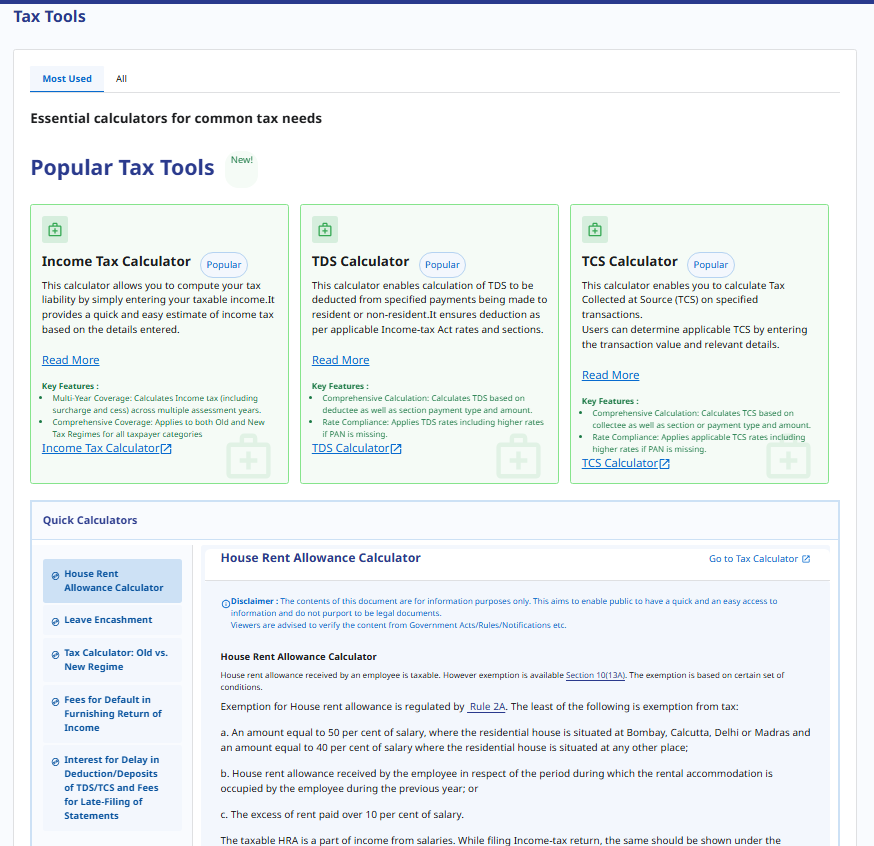The width and height of the screenshot is (874, 846).
Task: Click 'Essential calculators for common tax needs' text
Action: [176, 118]
